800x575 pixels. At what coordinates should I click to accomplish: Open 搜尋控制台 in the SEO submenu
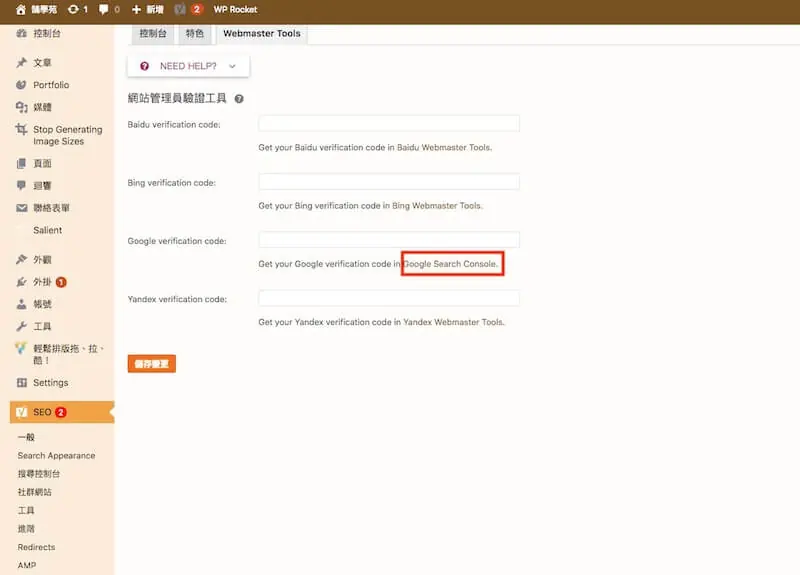pos(39,474)
